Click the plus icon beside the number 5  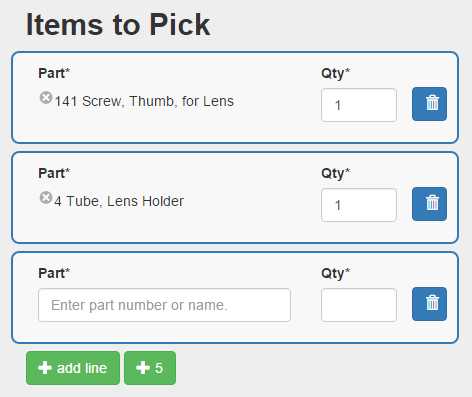(143, 368)
